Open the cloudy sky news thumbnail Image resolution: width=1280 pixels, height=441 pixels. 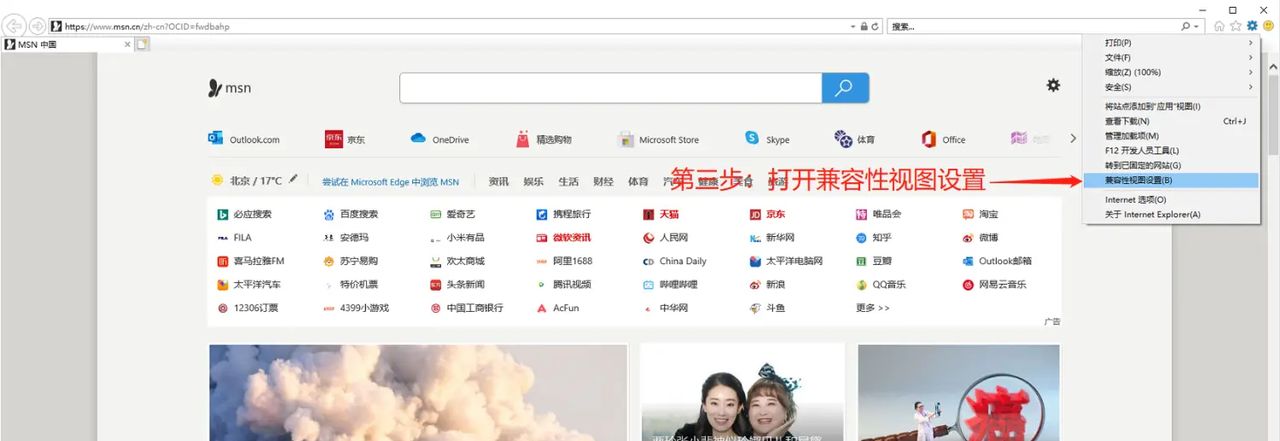click(418, 392)
